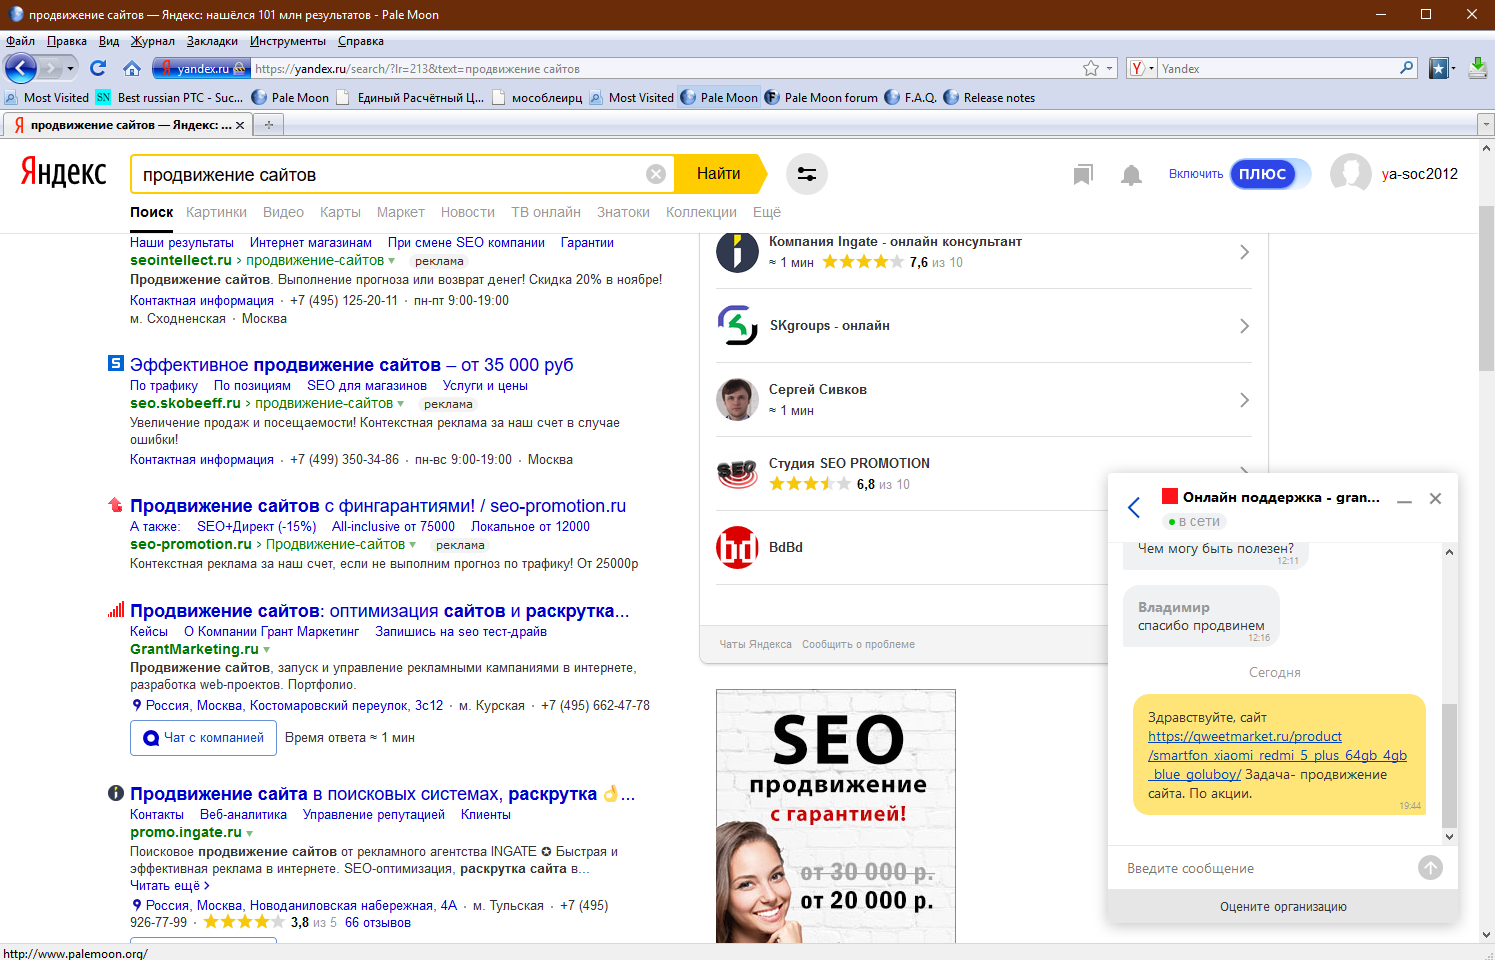1495x960 pixels.
Task: Reload the current page
Action: pyautogui.click(x=98, y=68)
